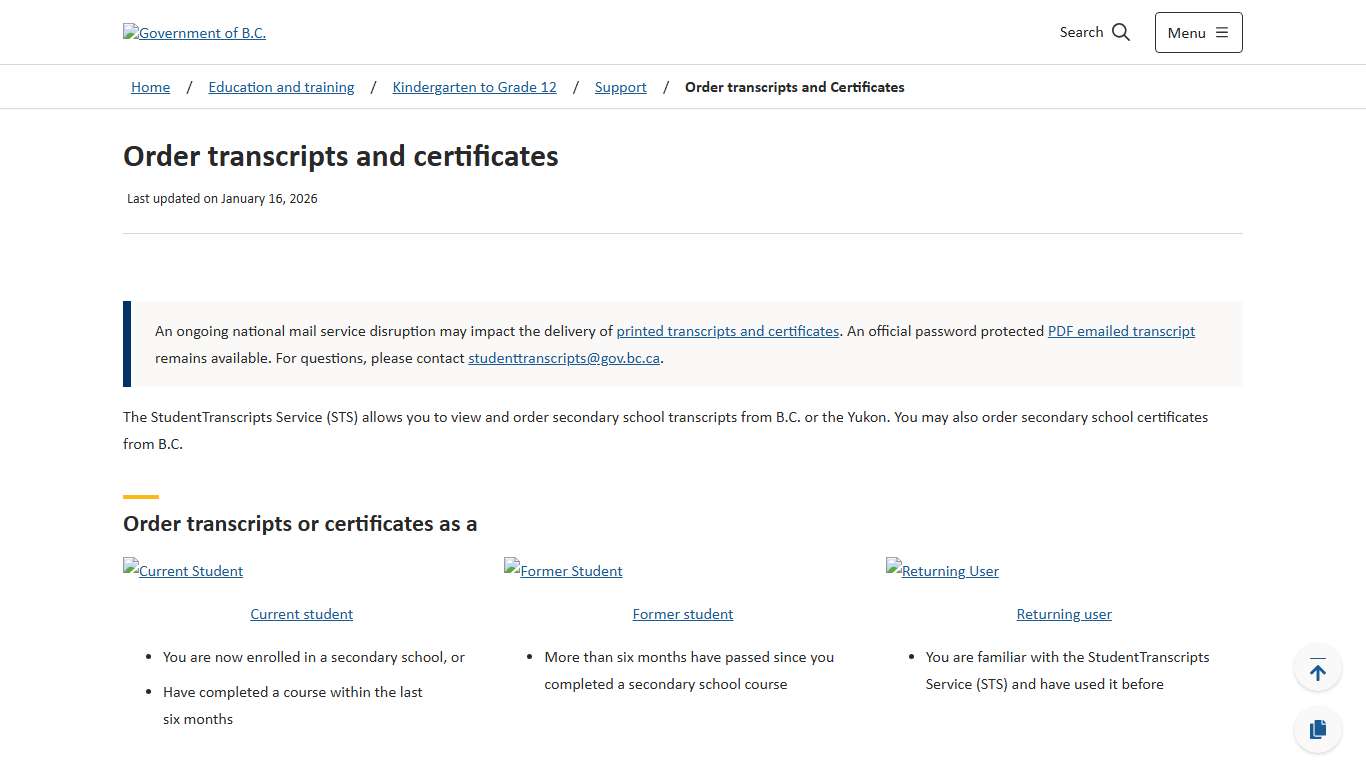Email studenttranscripts@gov.bc.ca via the link
The height and width of the screenshot is (768, 1366).
point(564,358)
